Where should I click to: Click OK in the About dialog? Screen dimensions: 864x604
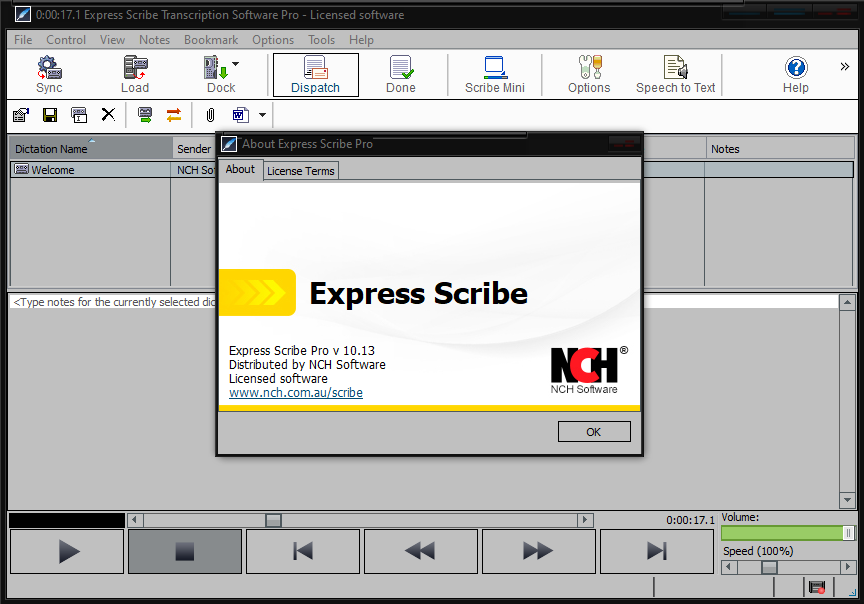click(x=594, y=432)
